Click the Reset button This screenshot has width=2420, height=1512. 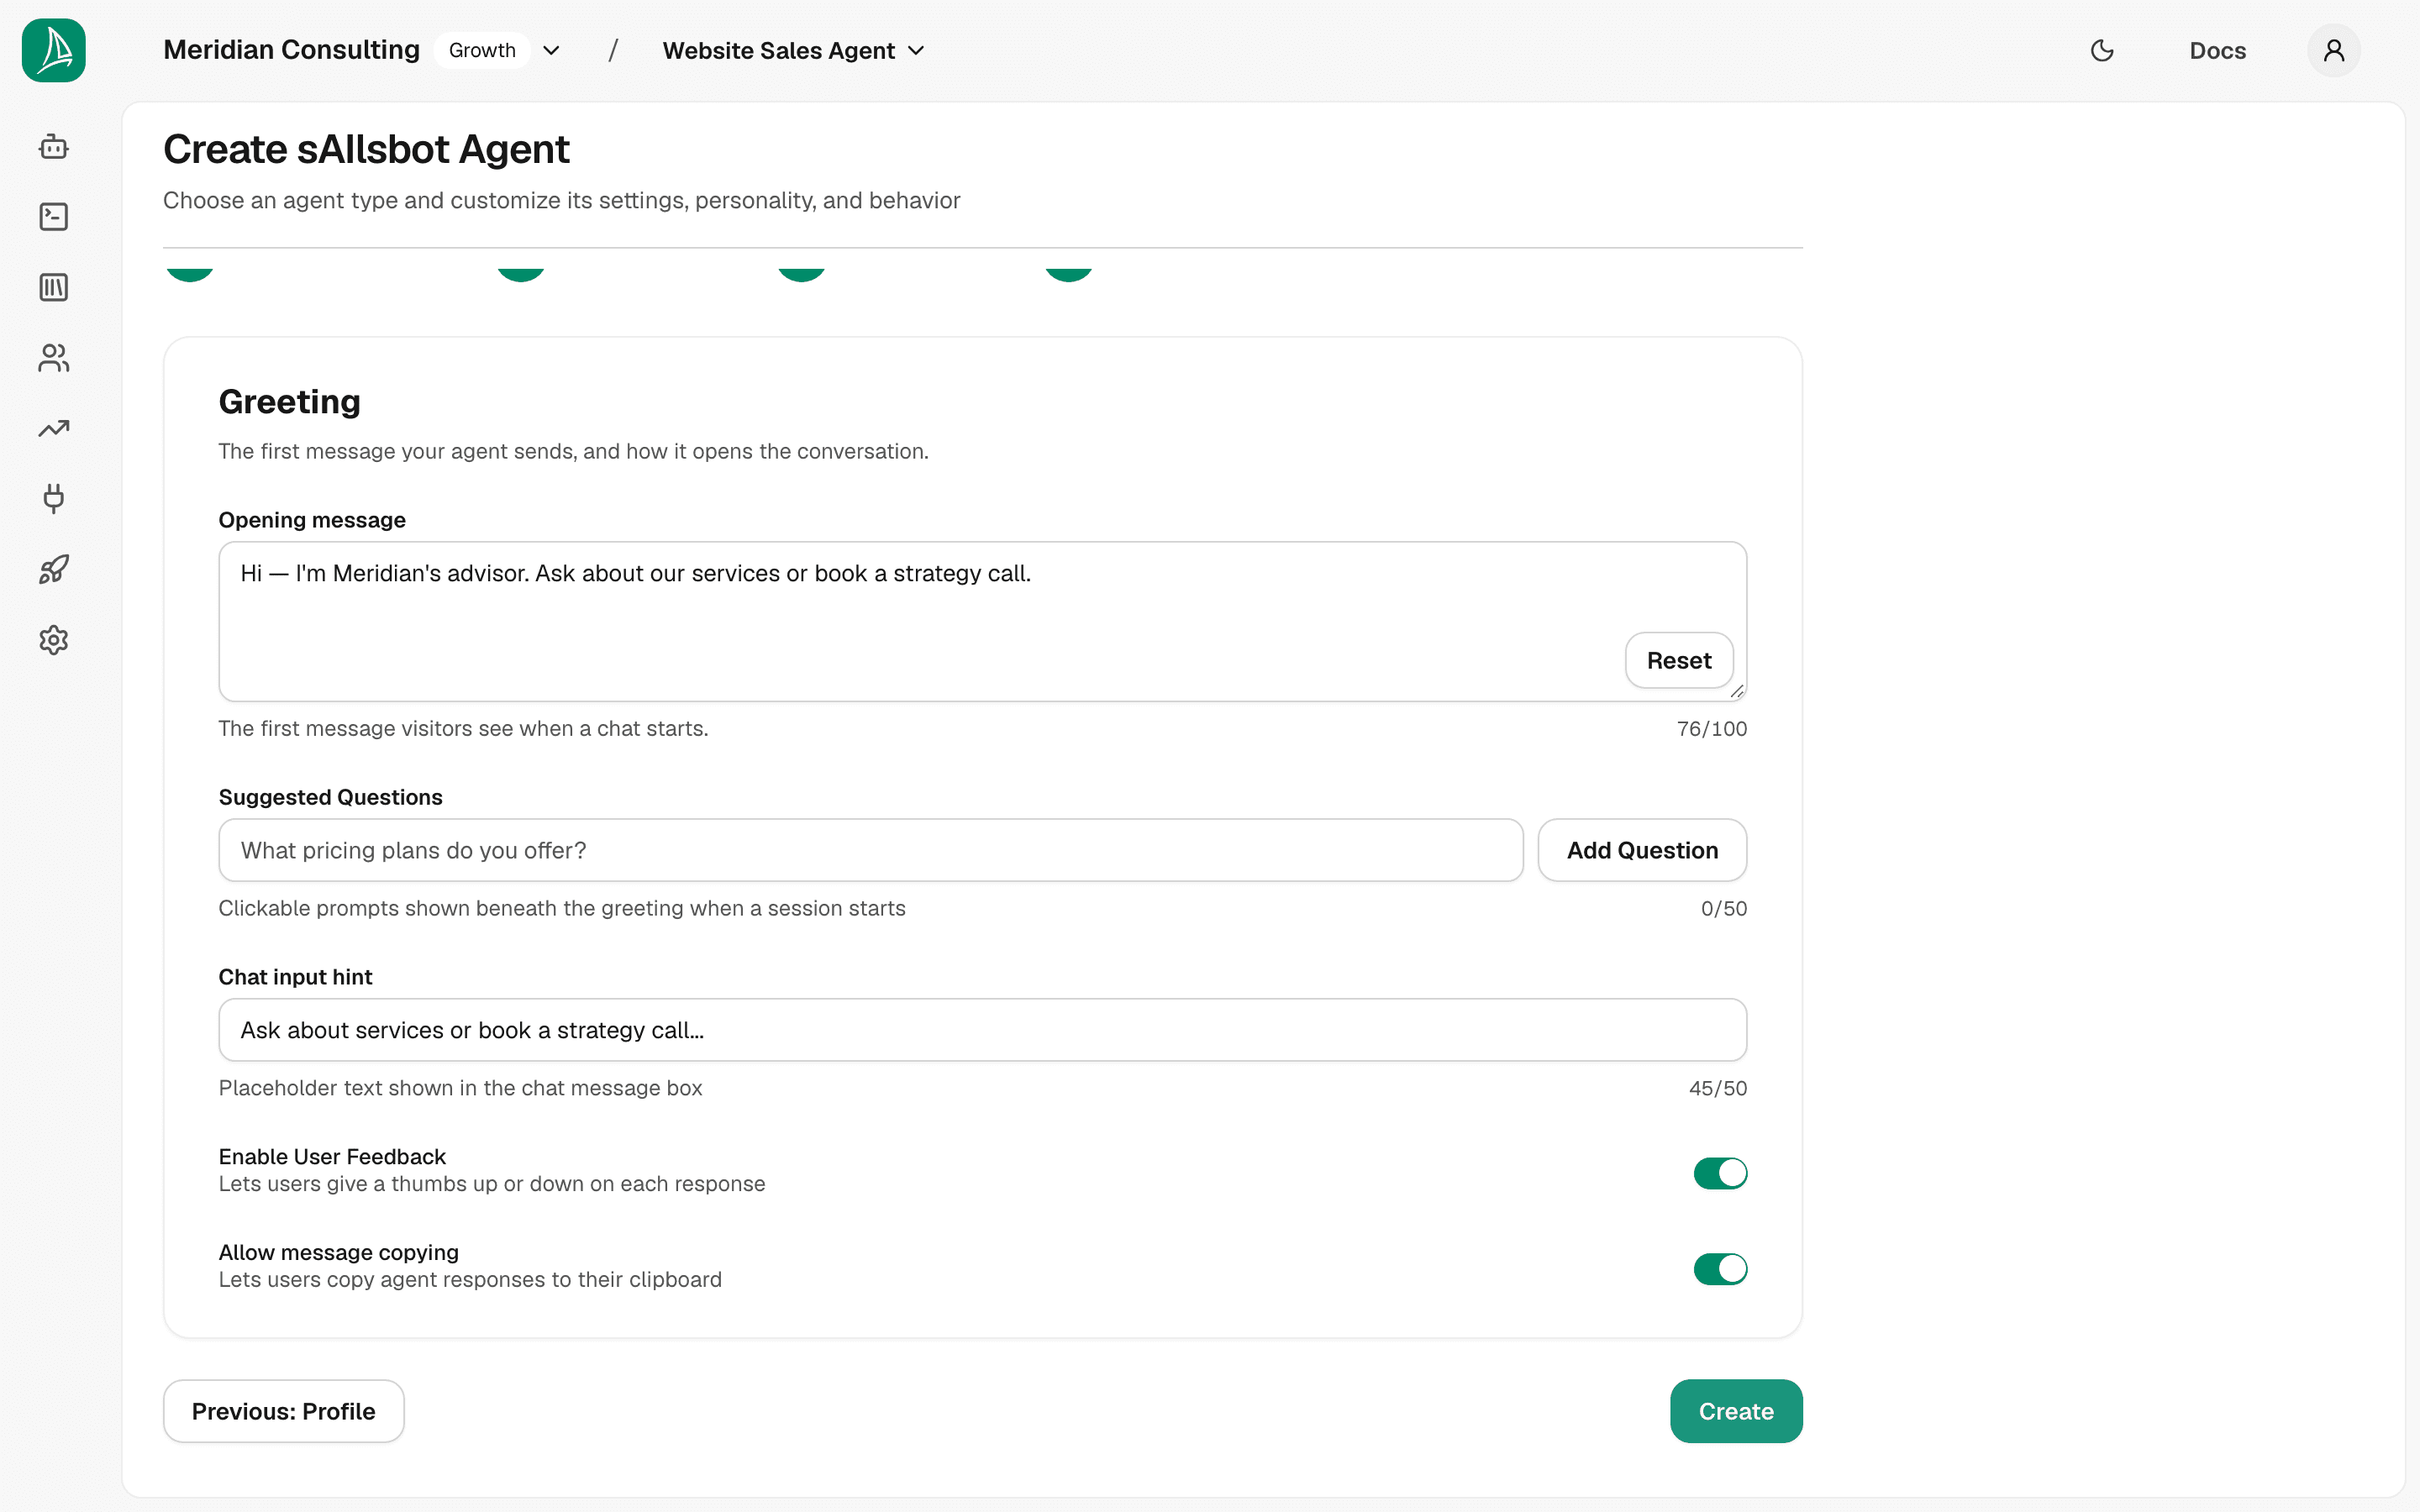(x=1679, y=660)
